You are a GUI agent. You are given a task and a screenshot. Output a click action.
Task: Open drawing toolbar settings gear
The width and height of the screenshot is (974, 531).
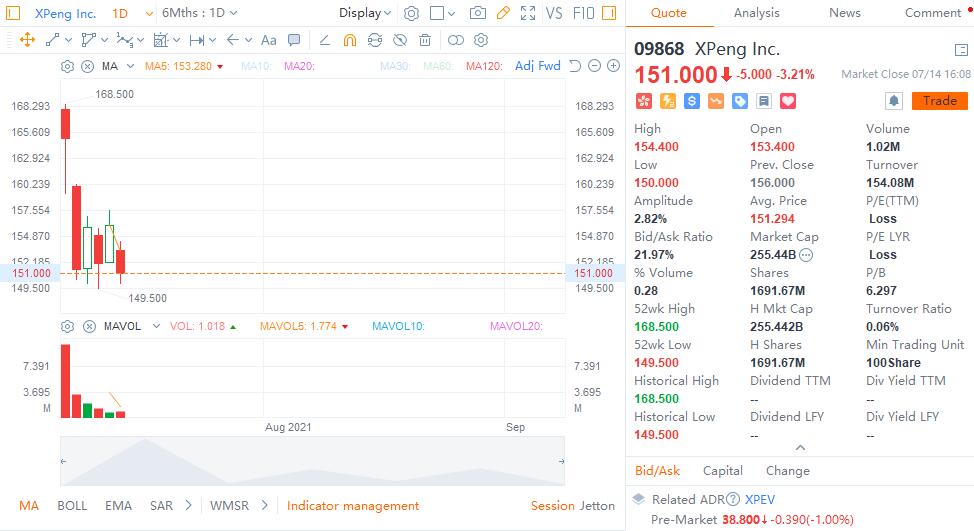pyautogui.click(x=481, y=40)
